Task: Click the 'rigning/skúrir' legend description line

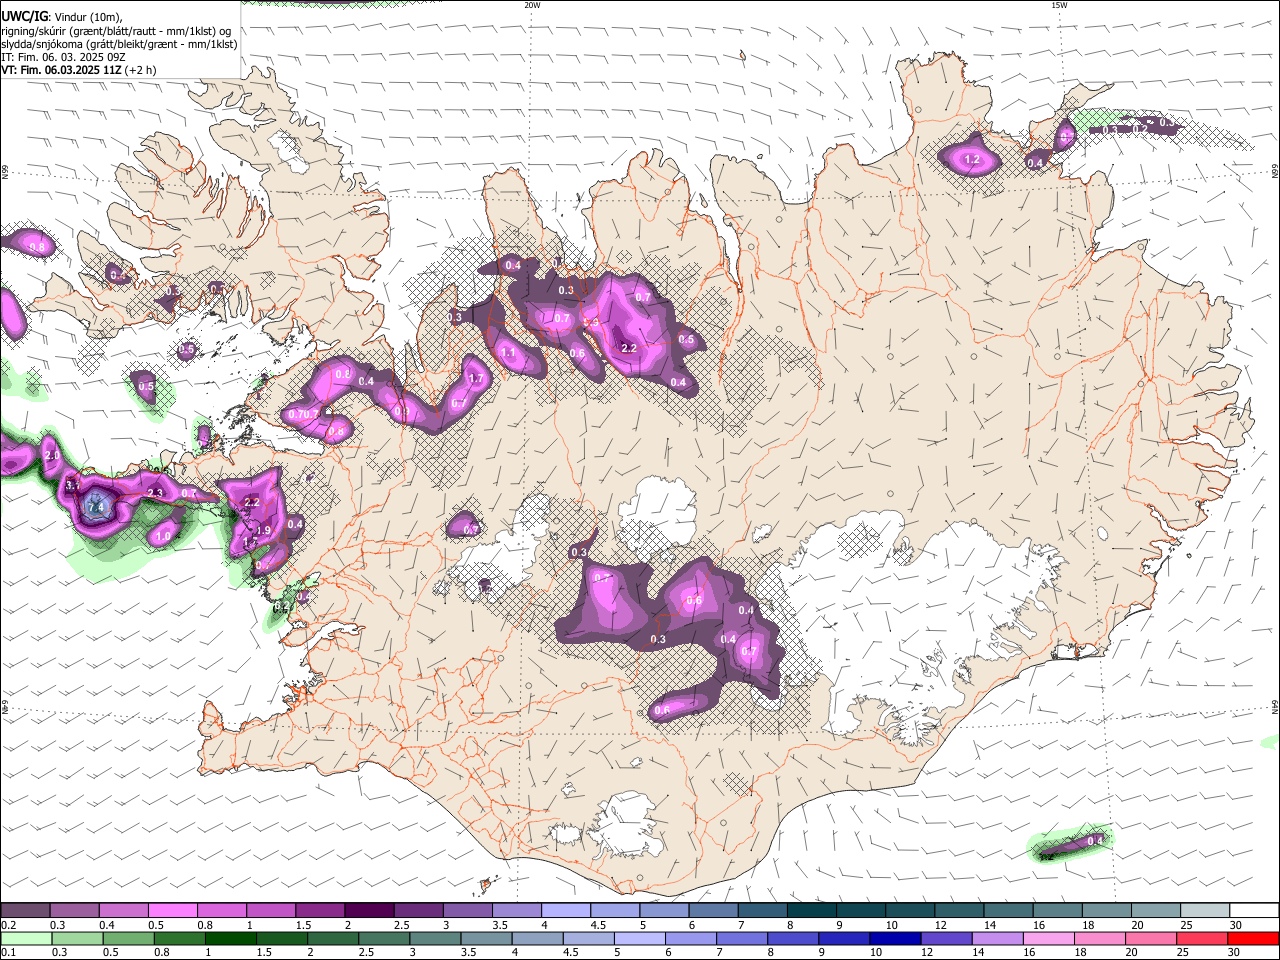Action: [x=116, y=31]
